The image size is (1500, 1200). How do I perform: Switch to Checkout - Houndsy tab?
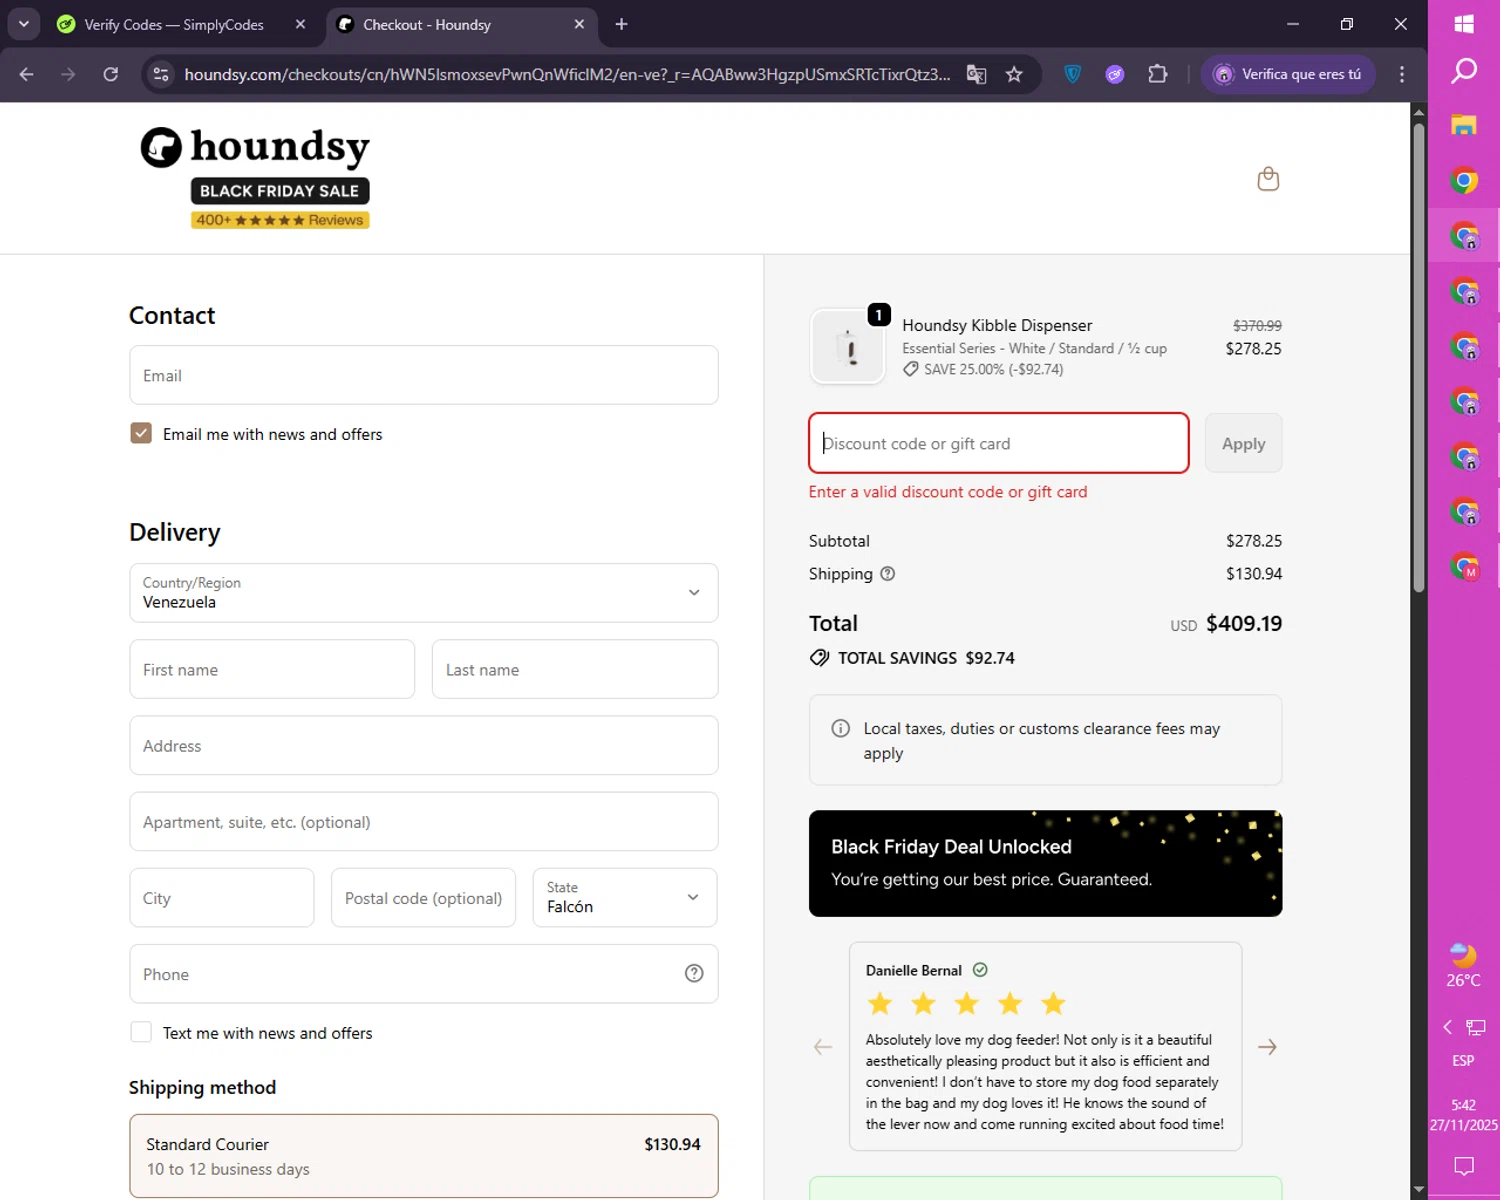[427, 24]
